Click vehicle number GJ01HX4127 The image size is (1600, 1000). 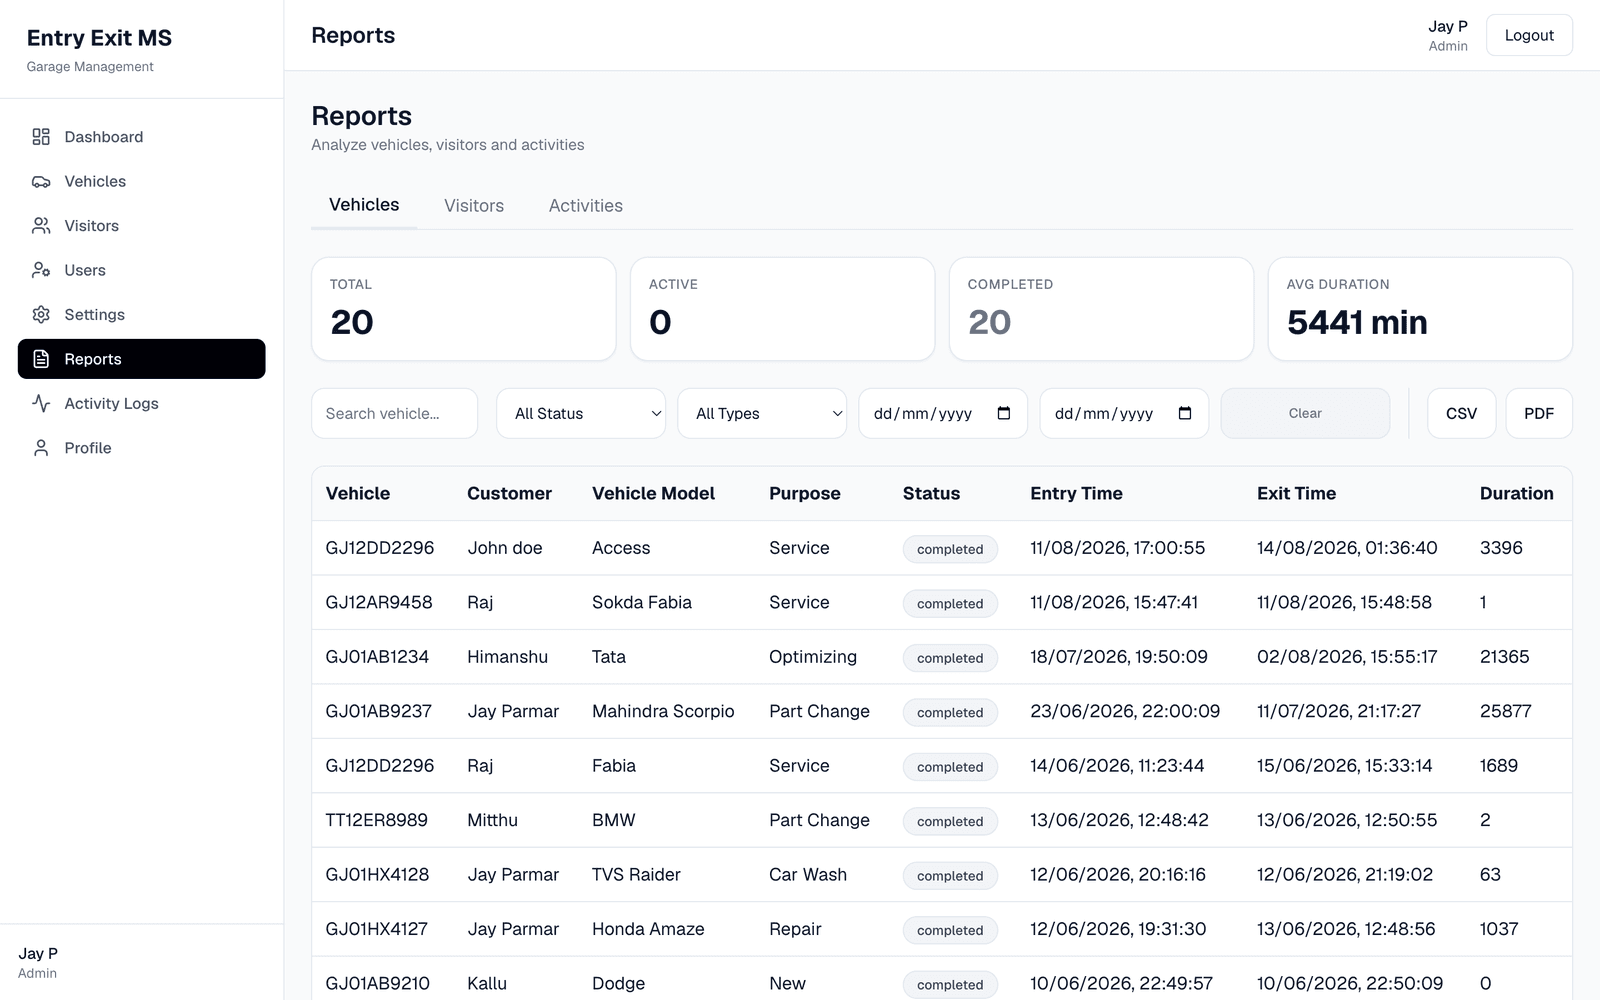[376, 929]
